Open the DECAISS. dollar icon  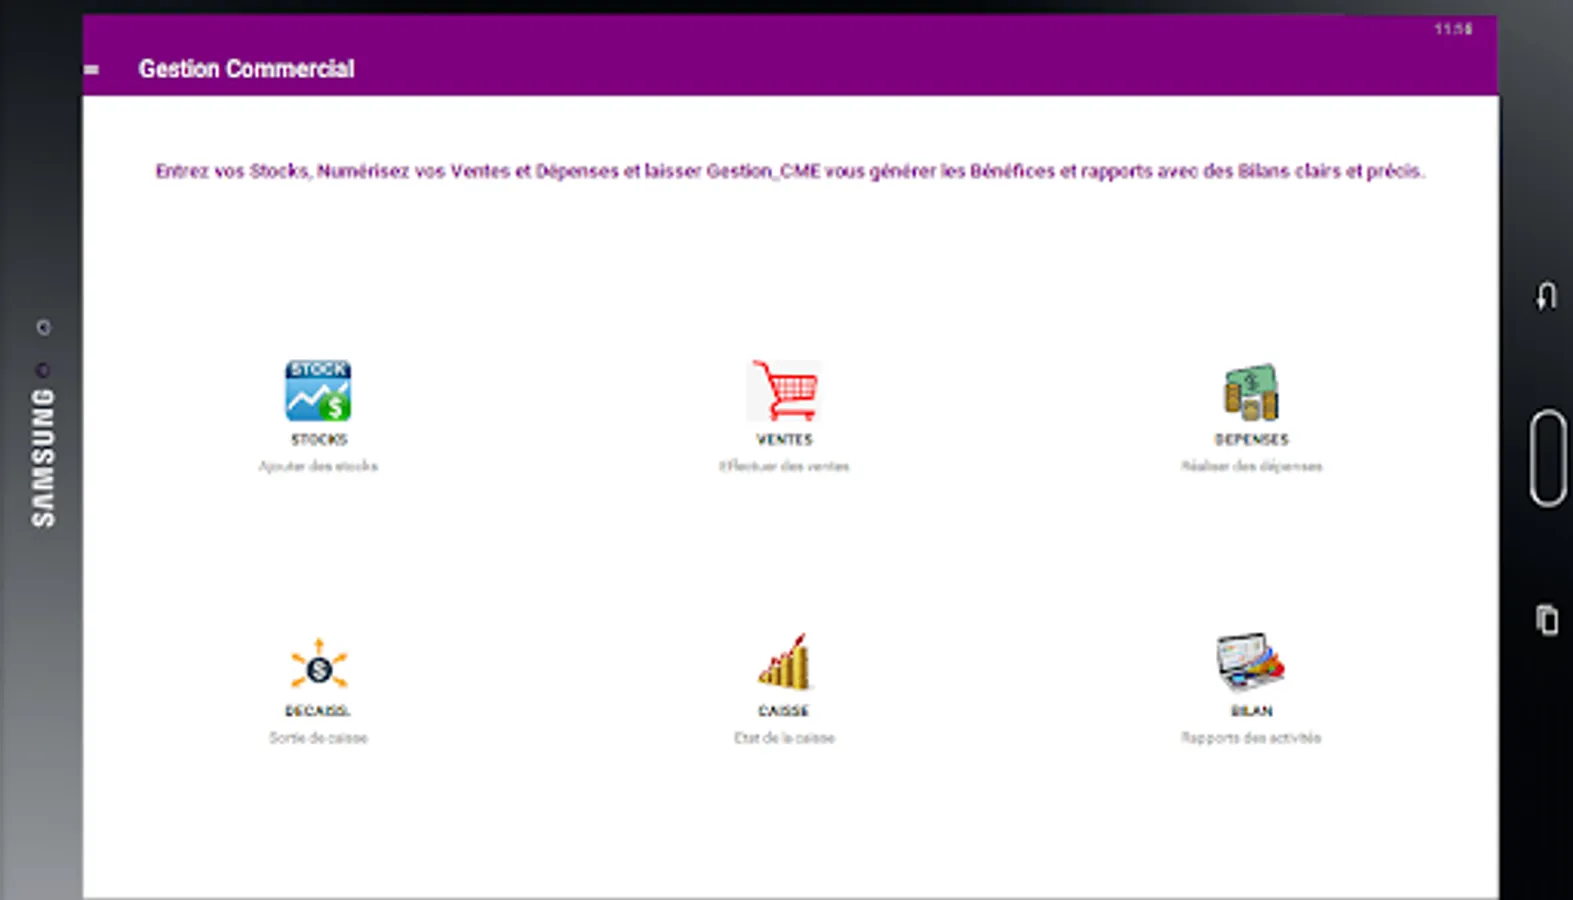[319, 664]
